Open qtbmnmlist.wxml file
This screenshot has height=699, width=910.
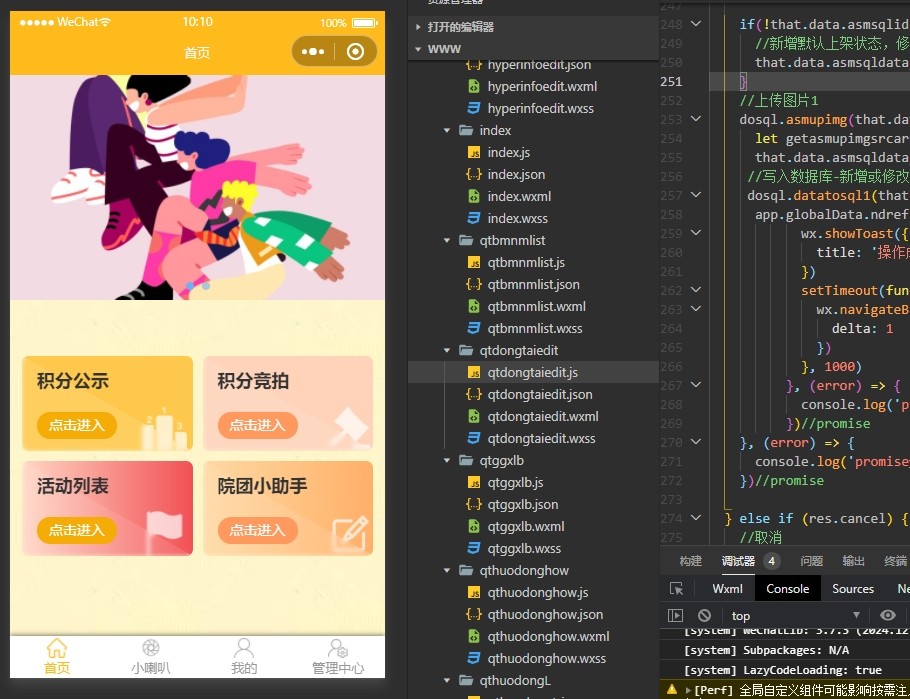pyautogui.click(x=537, y=307)
